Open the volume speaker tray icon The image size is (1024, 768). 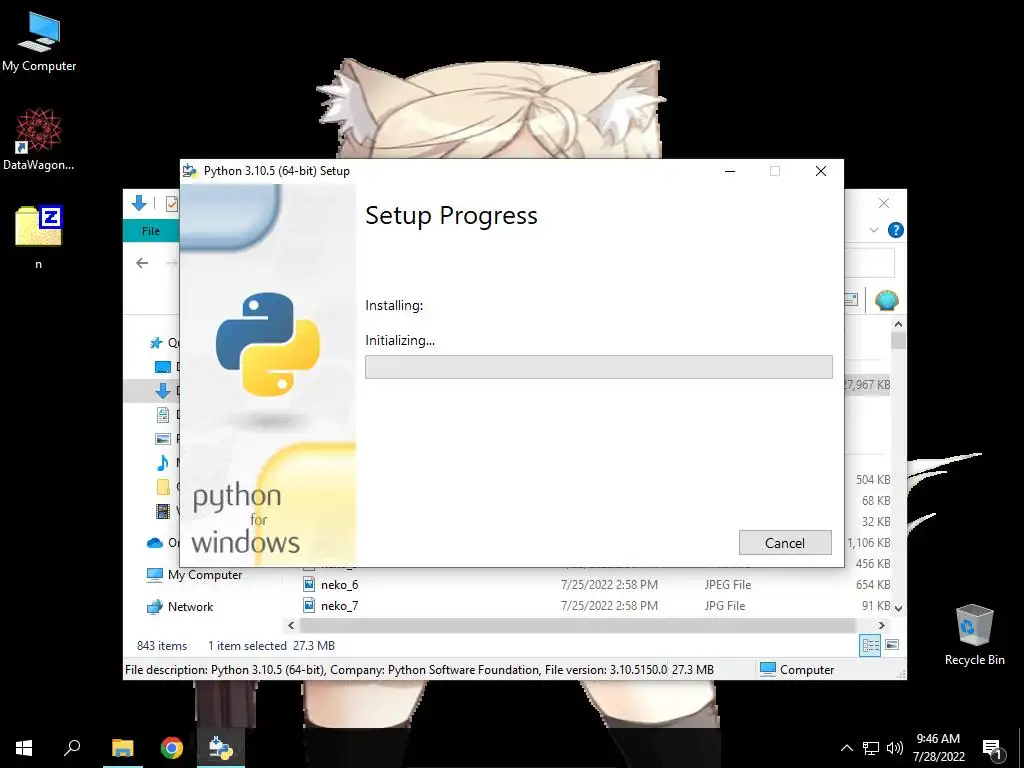point(895,748)
